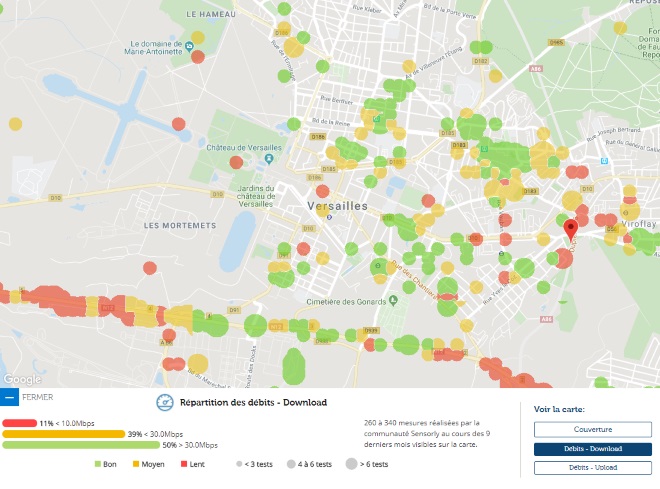The height and width of the screenshot is (489, 660).
Task: Collapse the panel with the blue minus button
Action: click(9, 397)
